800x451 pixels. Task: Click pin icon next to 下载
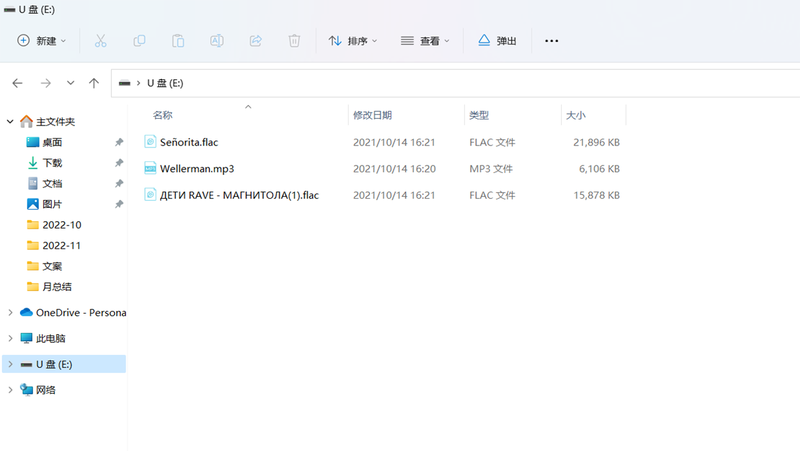pos(119,163)
